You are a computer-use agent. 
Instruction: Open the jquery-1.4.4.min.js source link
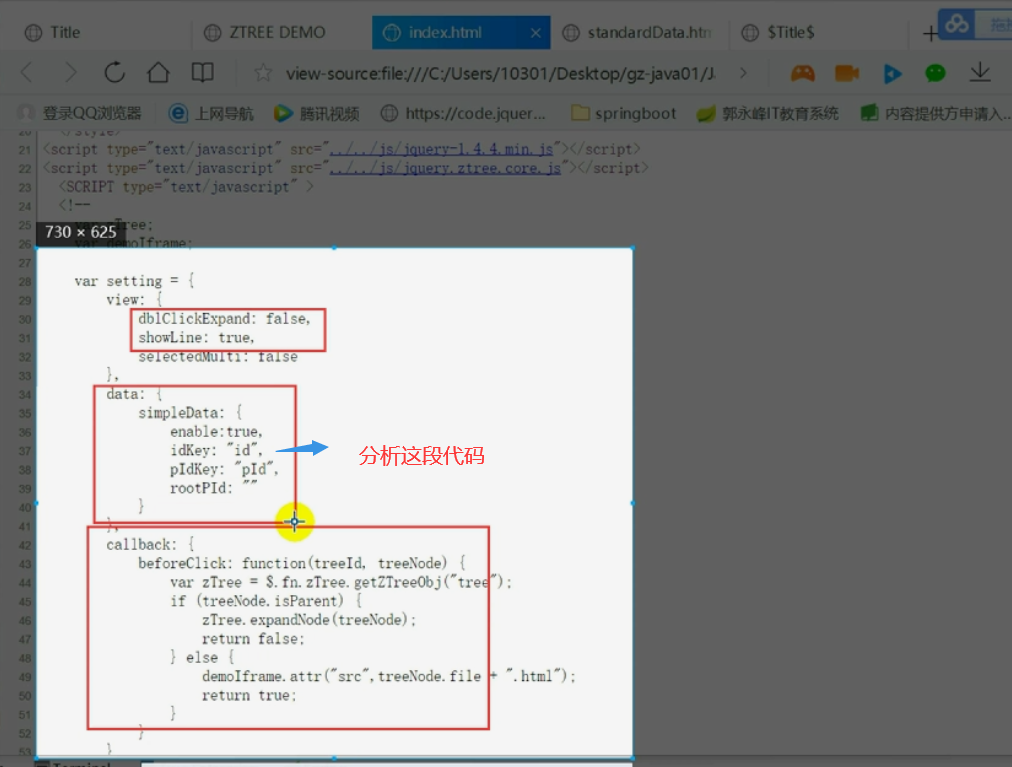[x=441, y=149]
